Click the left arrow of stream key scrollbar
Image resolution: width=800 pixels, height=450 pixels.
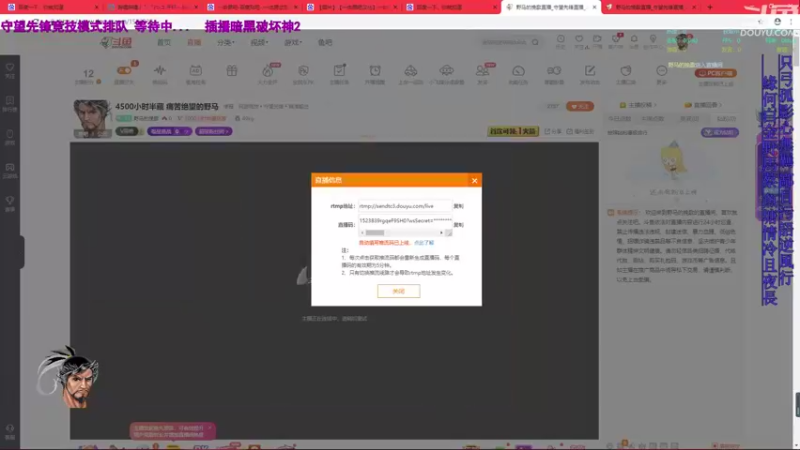(362, 233)
